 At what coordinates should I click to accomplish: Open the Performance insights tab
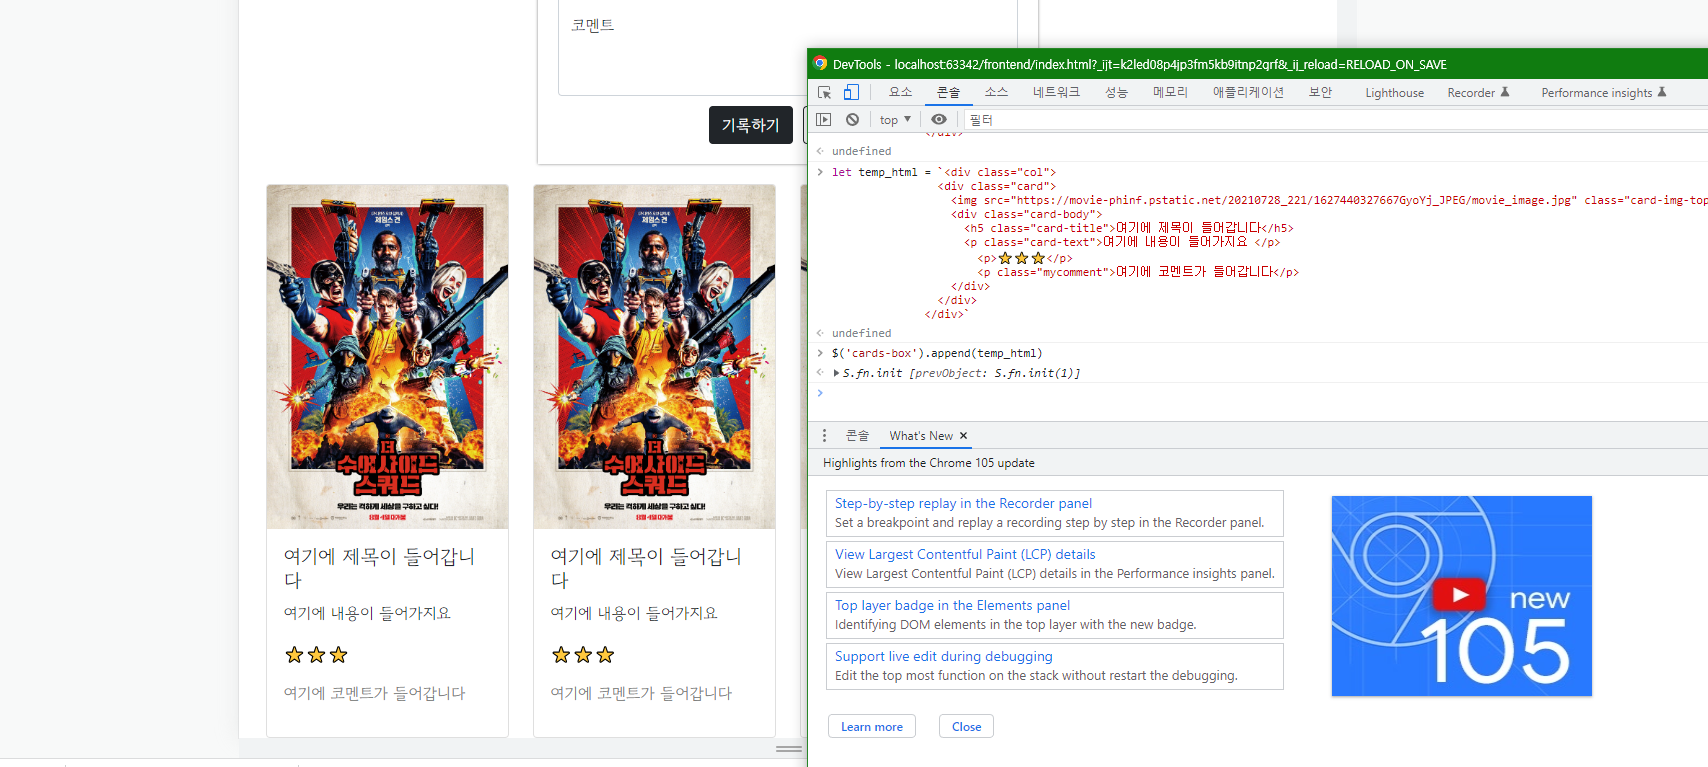point(1603,93)
